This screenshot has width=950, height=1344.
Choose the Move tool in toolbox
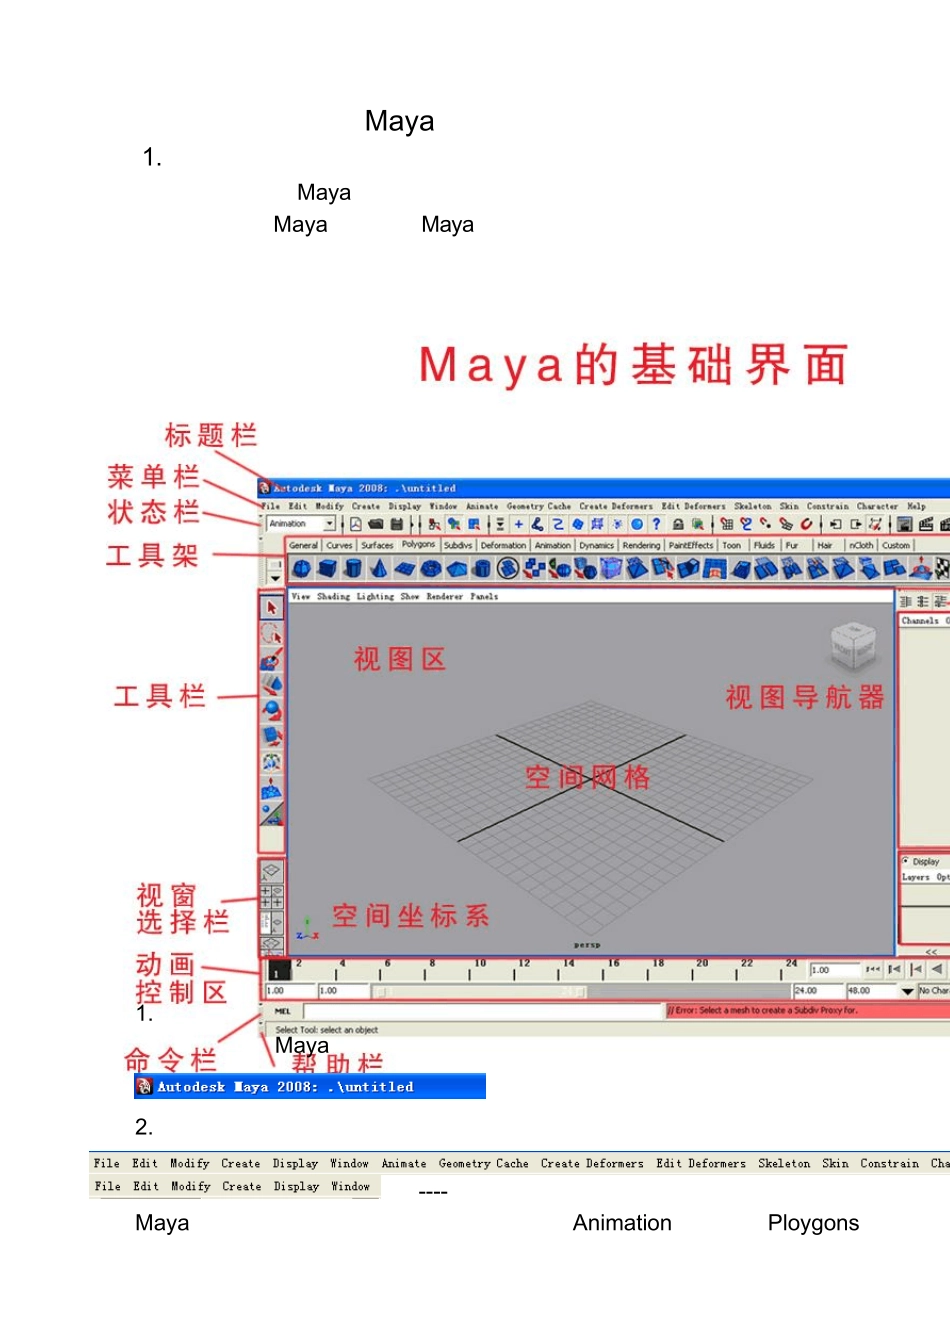click(x=271, y=685)
